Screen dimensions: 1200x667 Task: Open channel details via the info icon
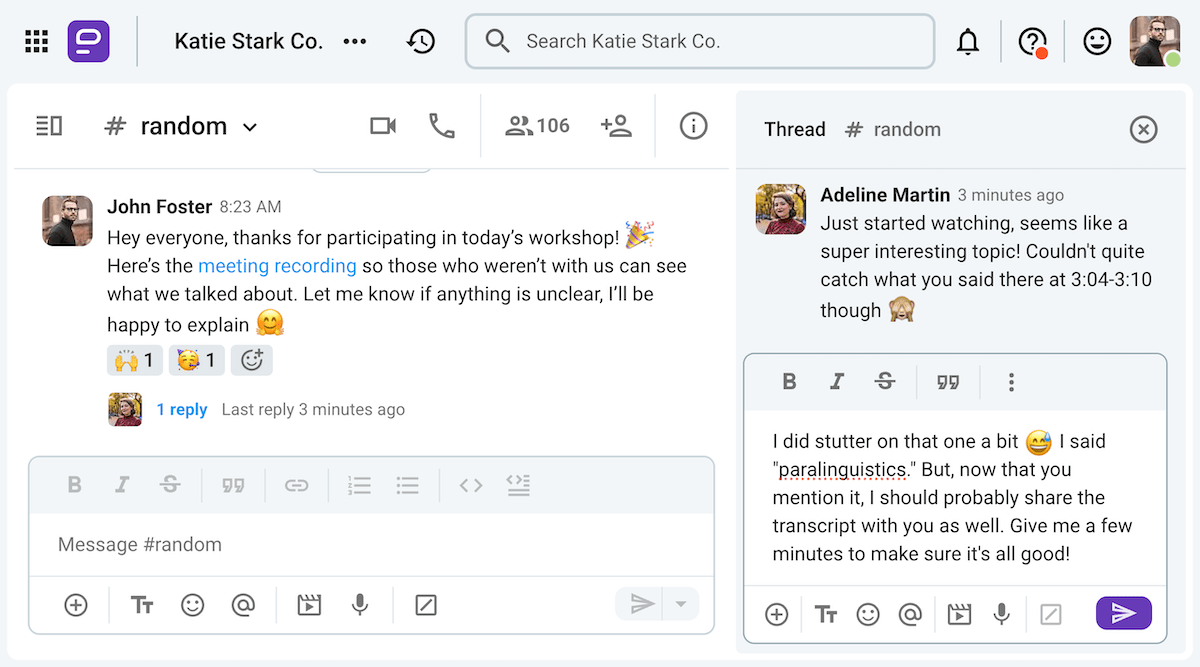click(x=693, y=125)
